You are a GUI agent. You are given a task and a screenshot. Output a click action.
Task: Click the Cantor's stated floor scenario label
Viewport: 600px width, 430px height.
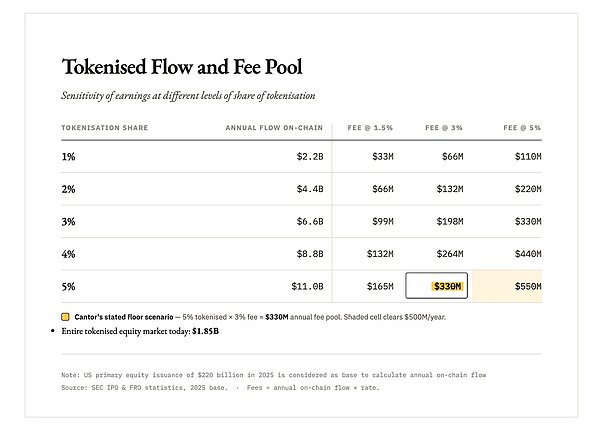coord(124,317)
